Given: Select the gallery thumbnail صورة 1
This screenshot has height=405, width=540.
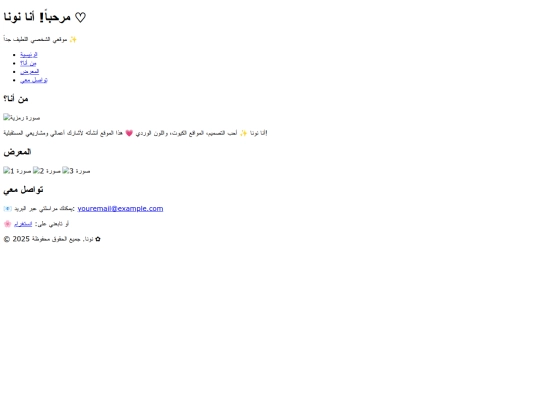Looking at the screenshot, I should (17, 171).
